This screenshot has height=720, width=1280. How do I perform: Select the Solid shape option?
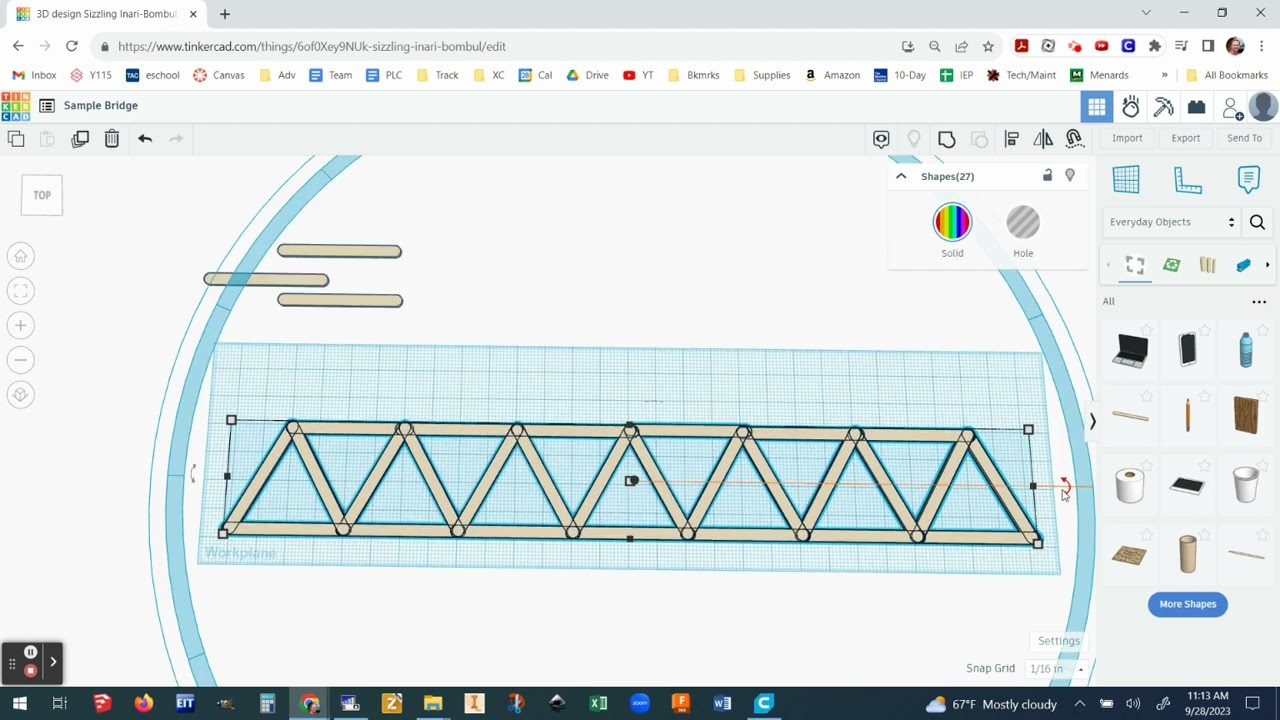(x=952, y=231)
